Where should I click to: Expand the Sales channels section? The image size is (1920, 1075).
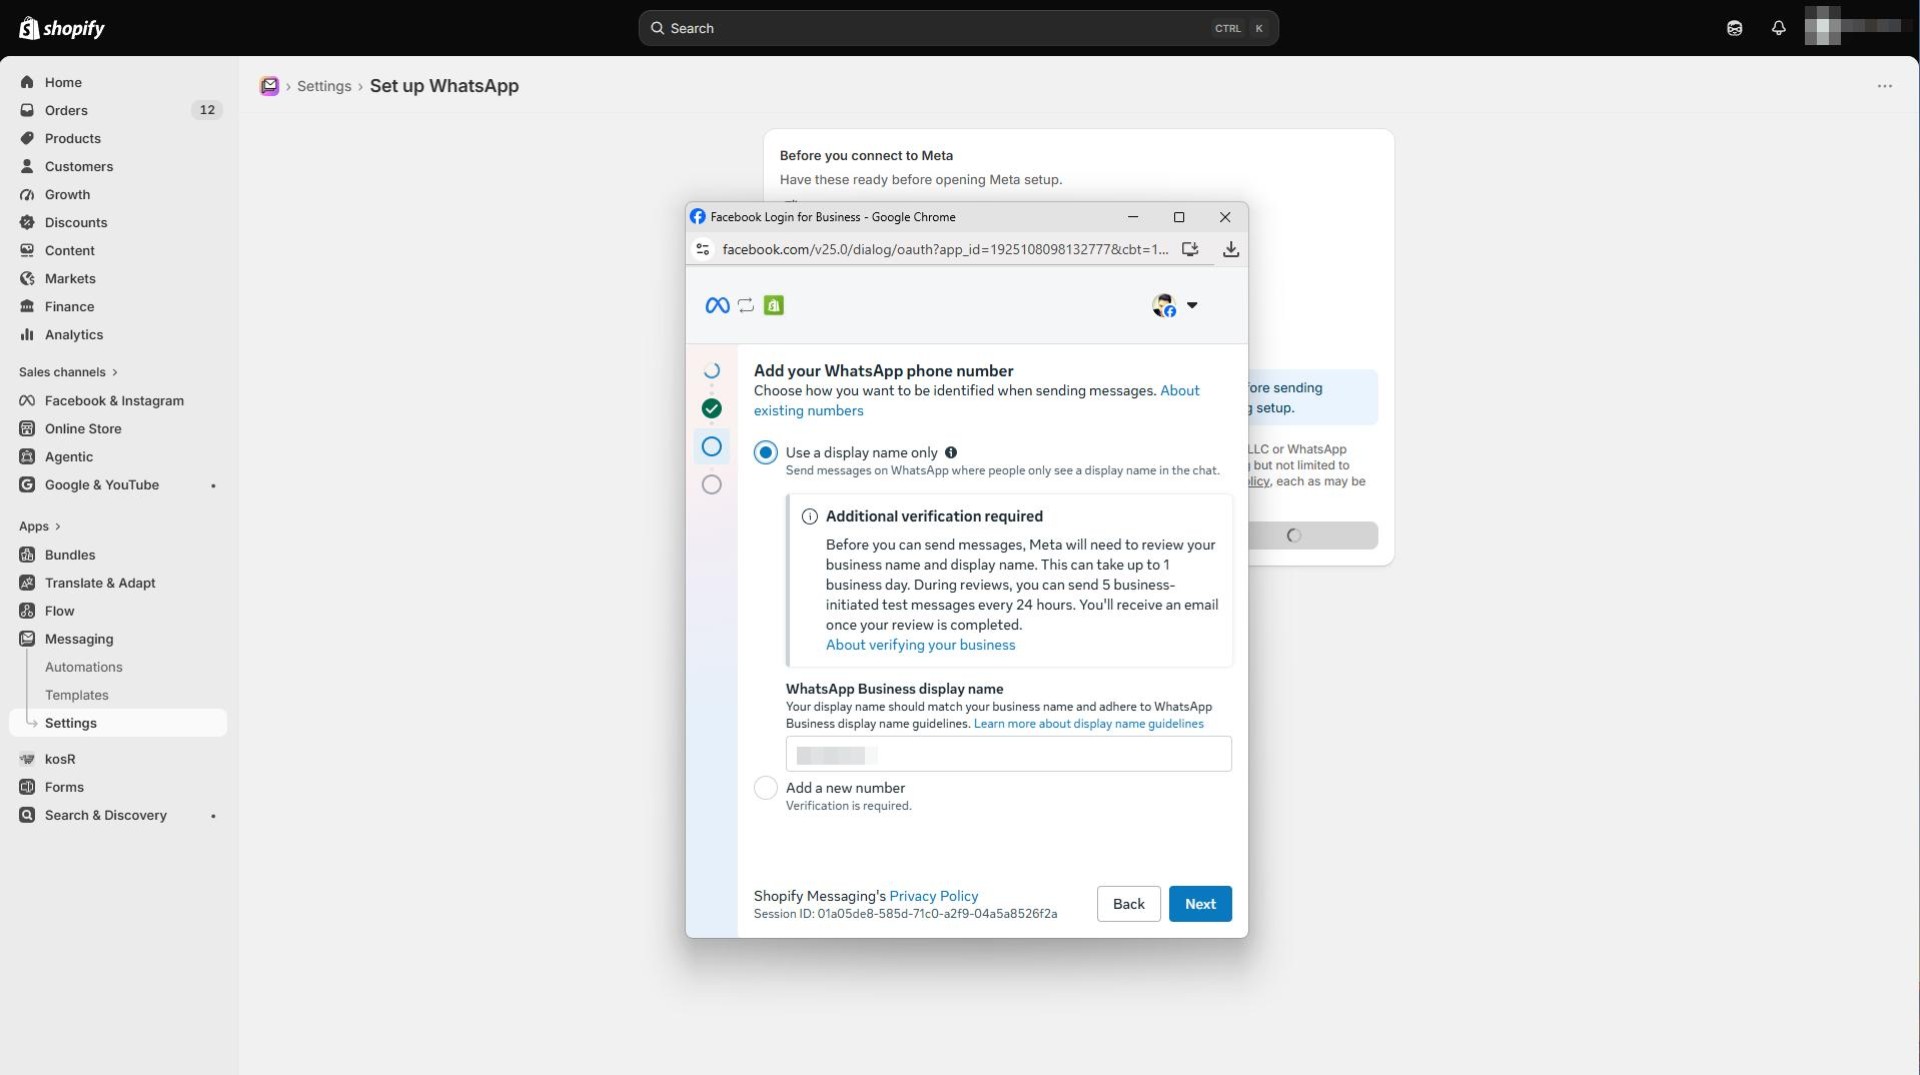click(68, 372)
